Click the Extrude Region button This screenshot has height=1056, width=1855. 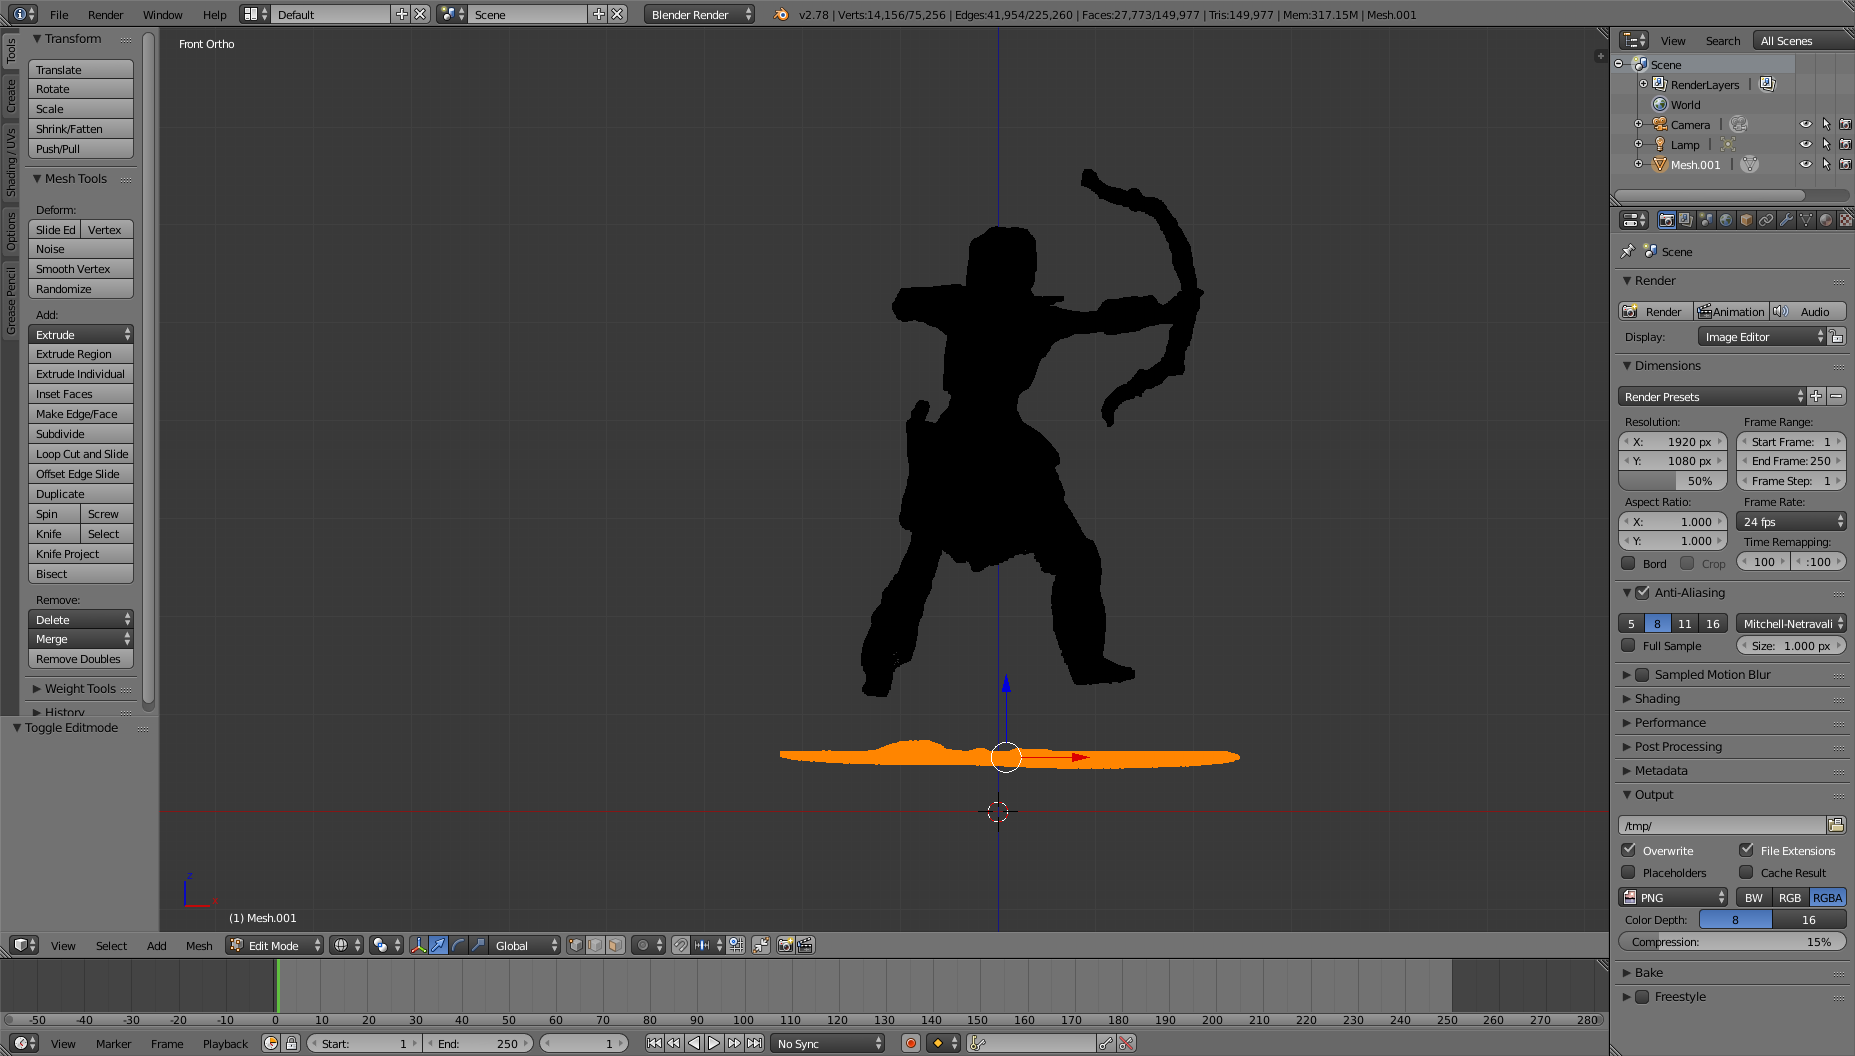click(81, 354)
